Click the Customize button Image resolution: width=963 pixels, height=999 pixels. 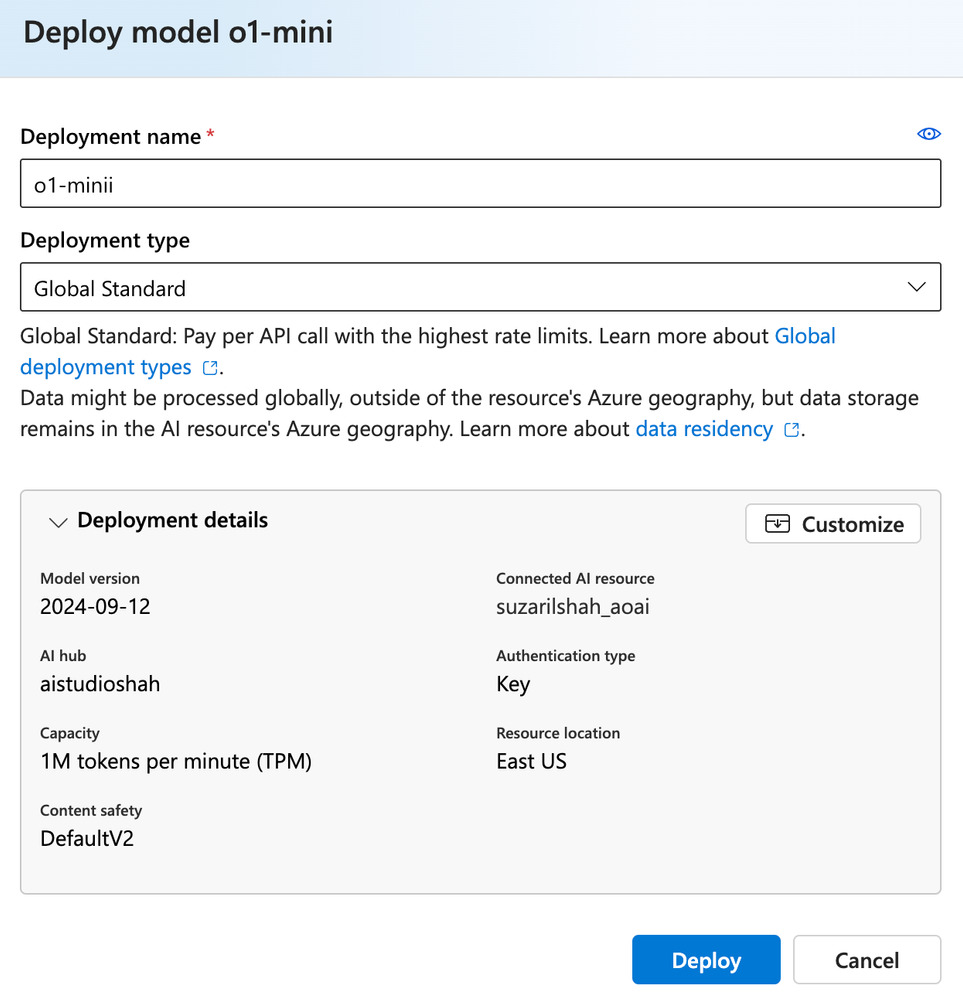point(833,524)
